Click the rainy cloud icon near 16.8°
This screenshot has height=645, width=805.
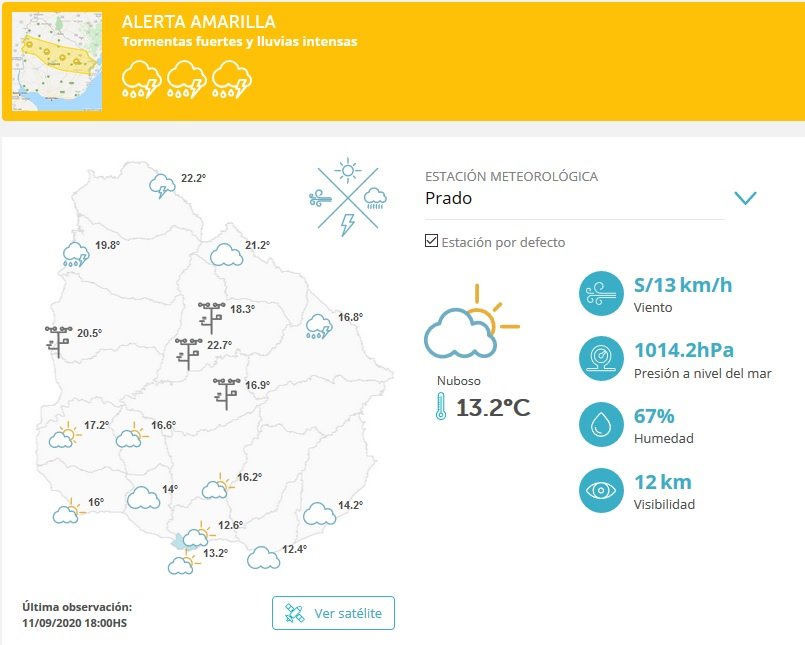coord(319,326)
